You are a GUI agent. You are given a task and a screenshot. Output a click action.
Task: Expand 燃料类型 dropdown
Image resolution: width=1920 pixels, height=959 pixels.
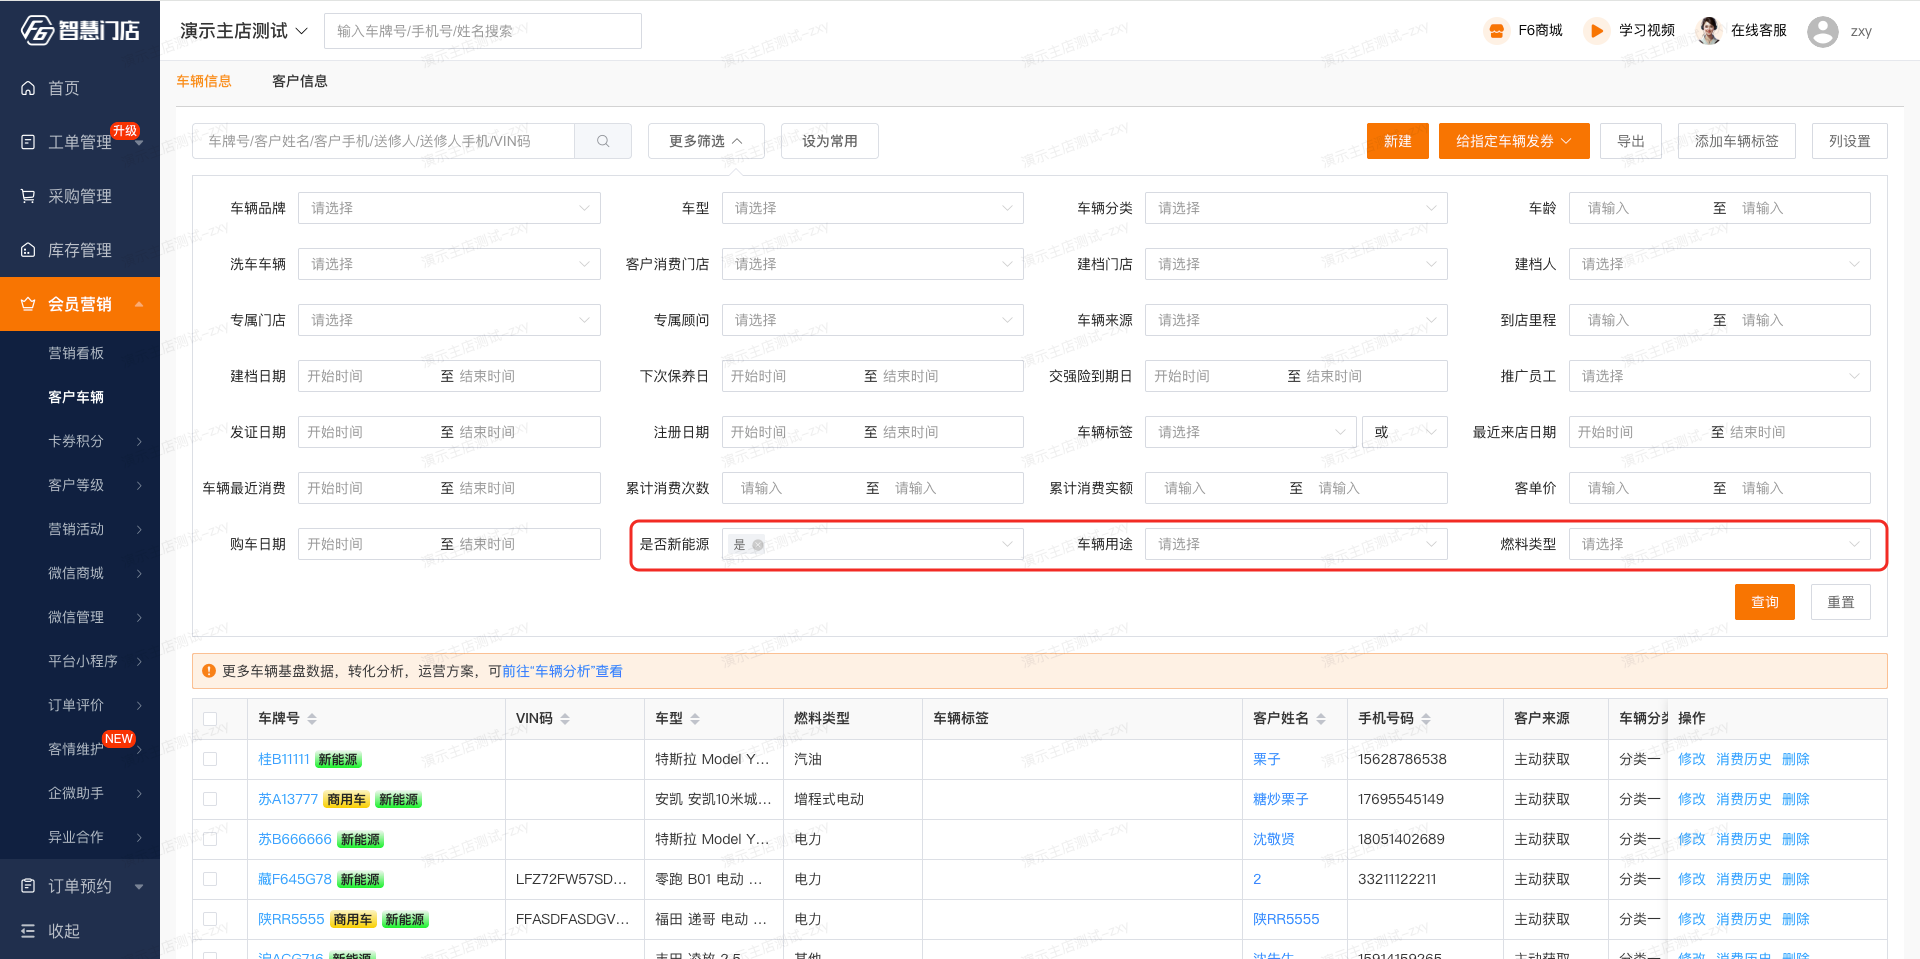pyautogui.click(x=1718, y=544)
